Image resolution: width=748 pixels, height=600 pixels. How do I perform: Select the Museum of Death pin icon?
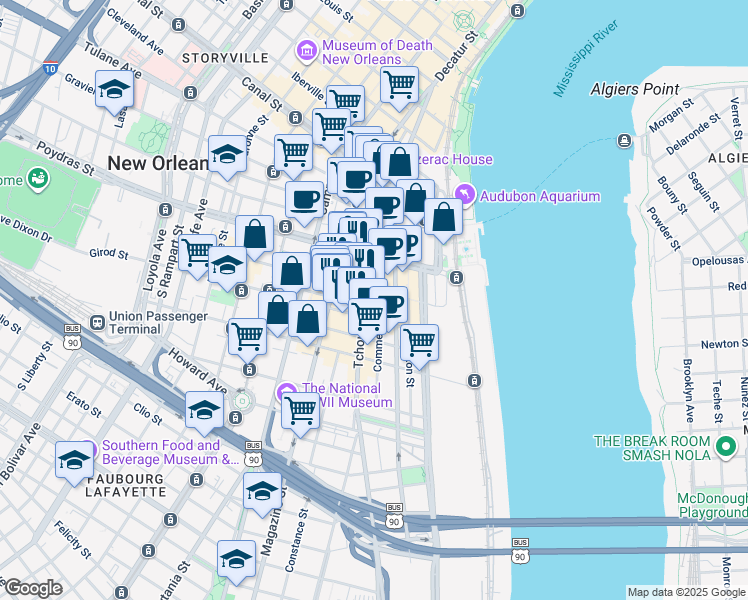[307, 52]
